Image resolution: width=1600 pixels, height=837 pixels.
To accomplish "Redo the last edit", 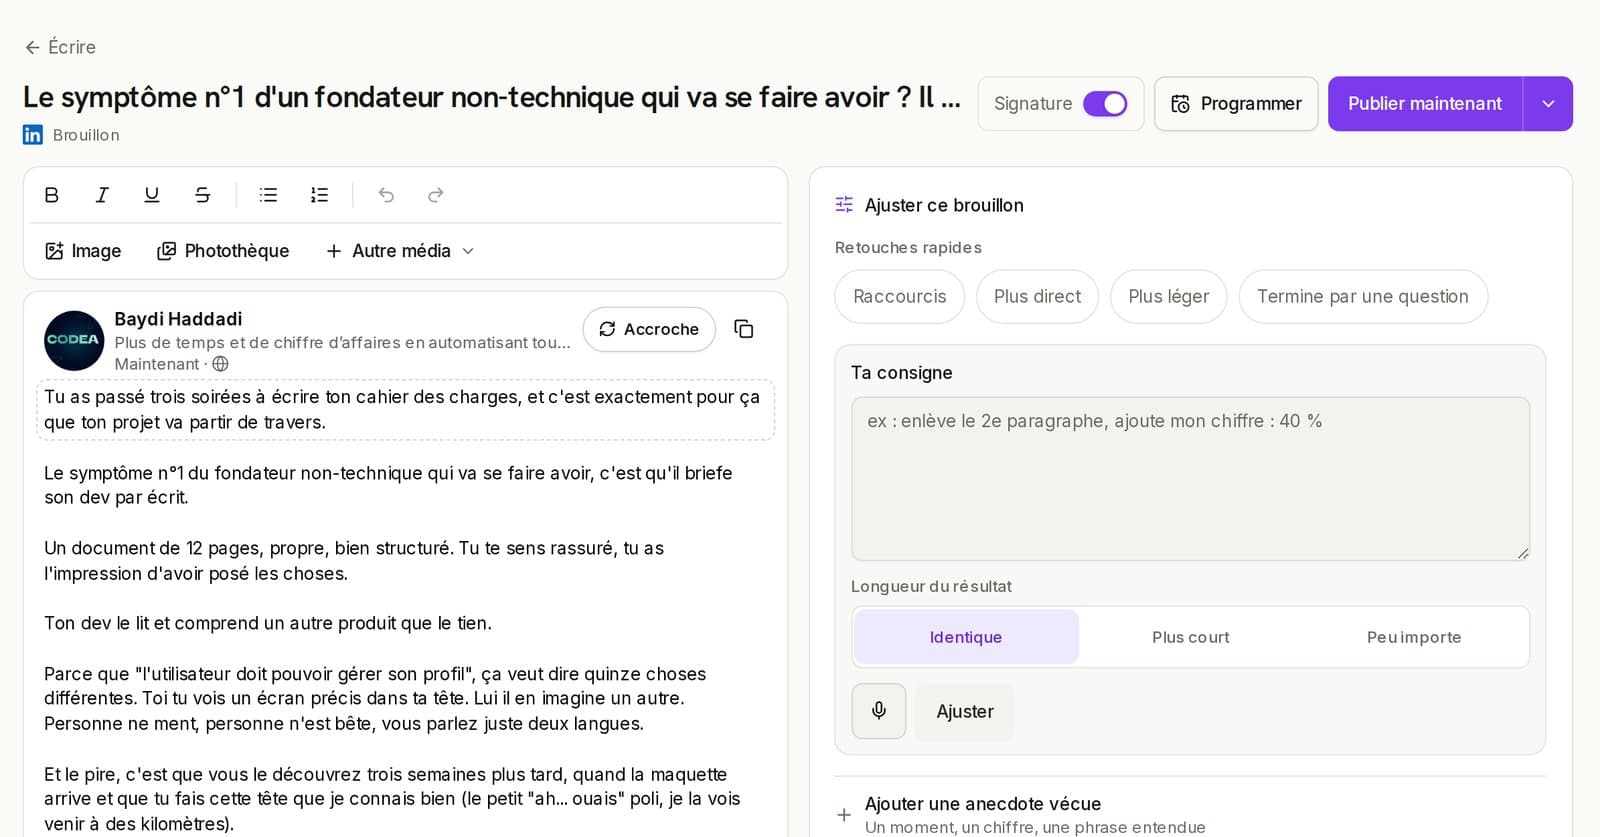I will click(x=436, y=195).
